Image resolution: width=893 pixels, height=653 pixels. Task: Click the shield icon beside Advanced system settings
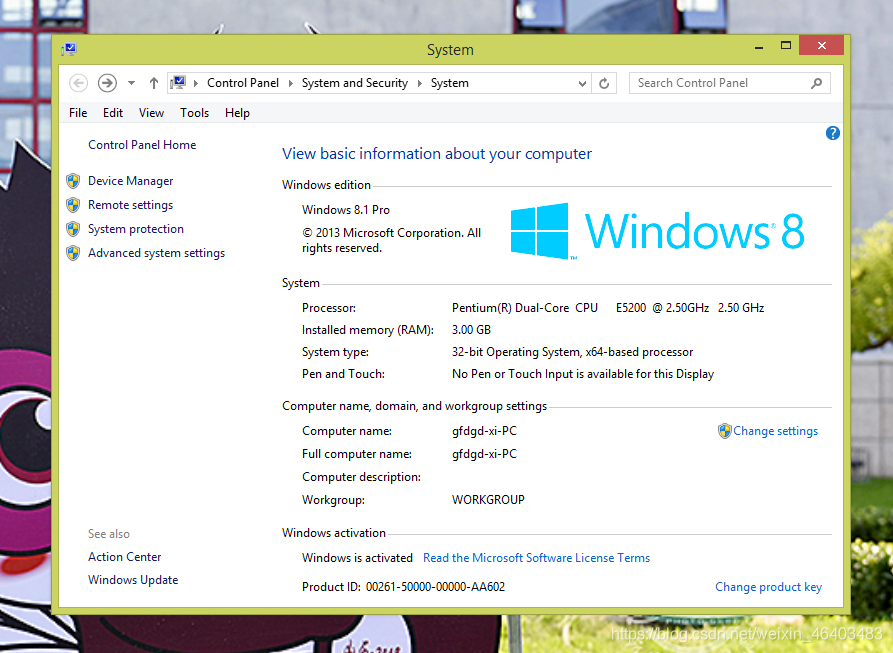pyautogui.click(x=72, y=253)
